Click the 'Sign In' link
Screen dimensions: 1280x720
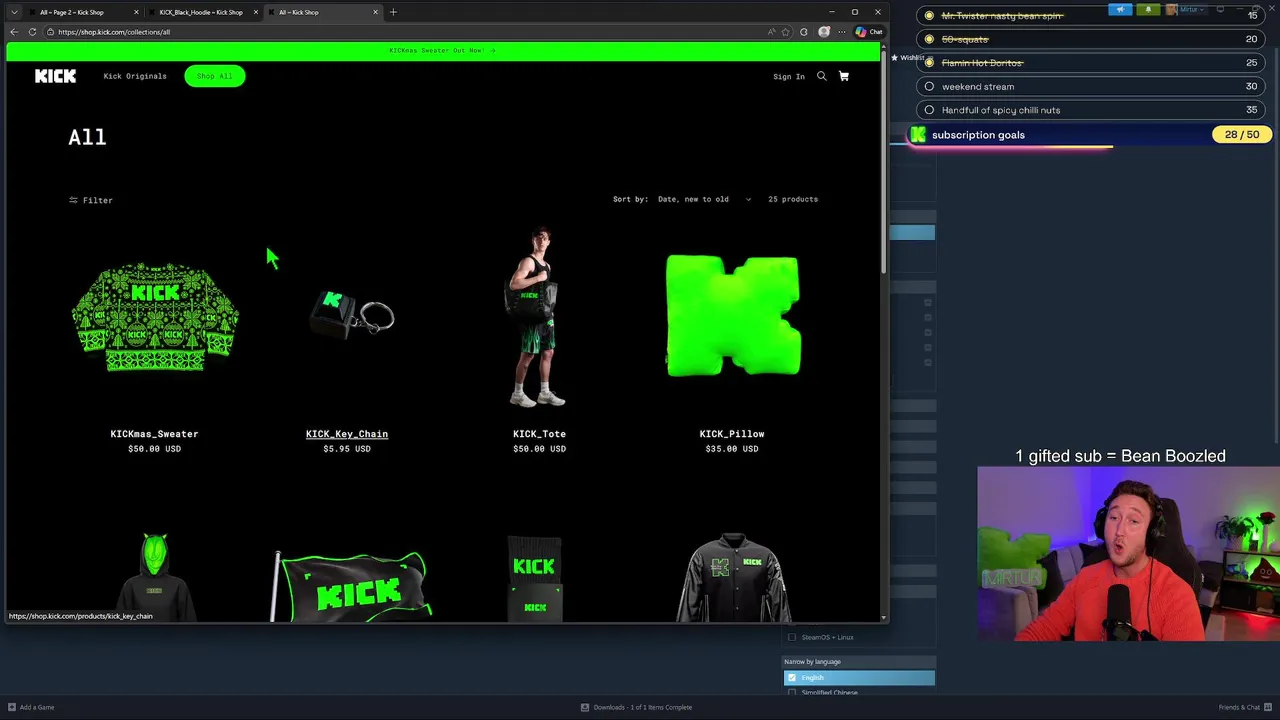click(x=789, y=77)
